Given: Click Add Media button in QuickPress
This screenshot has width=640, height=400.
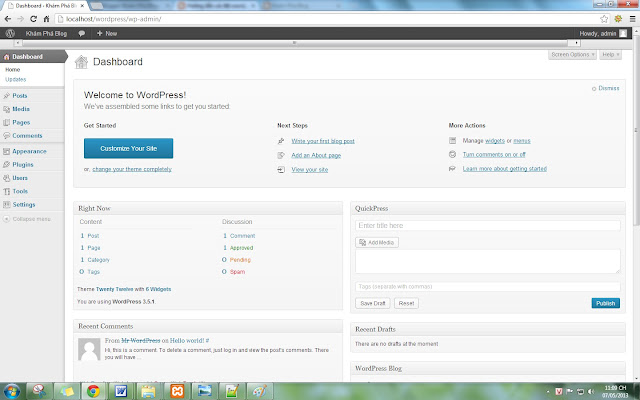Looking at the screenshot, I should click(x=377, y=242).
